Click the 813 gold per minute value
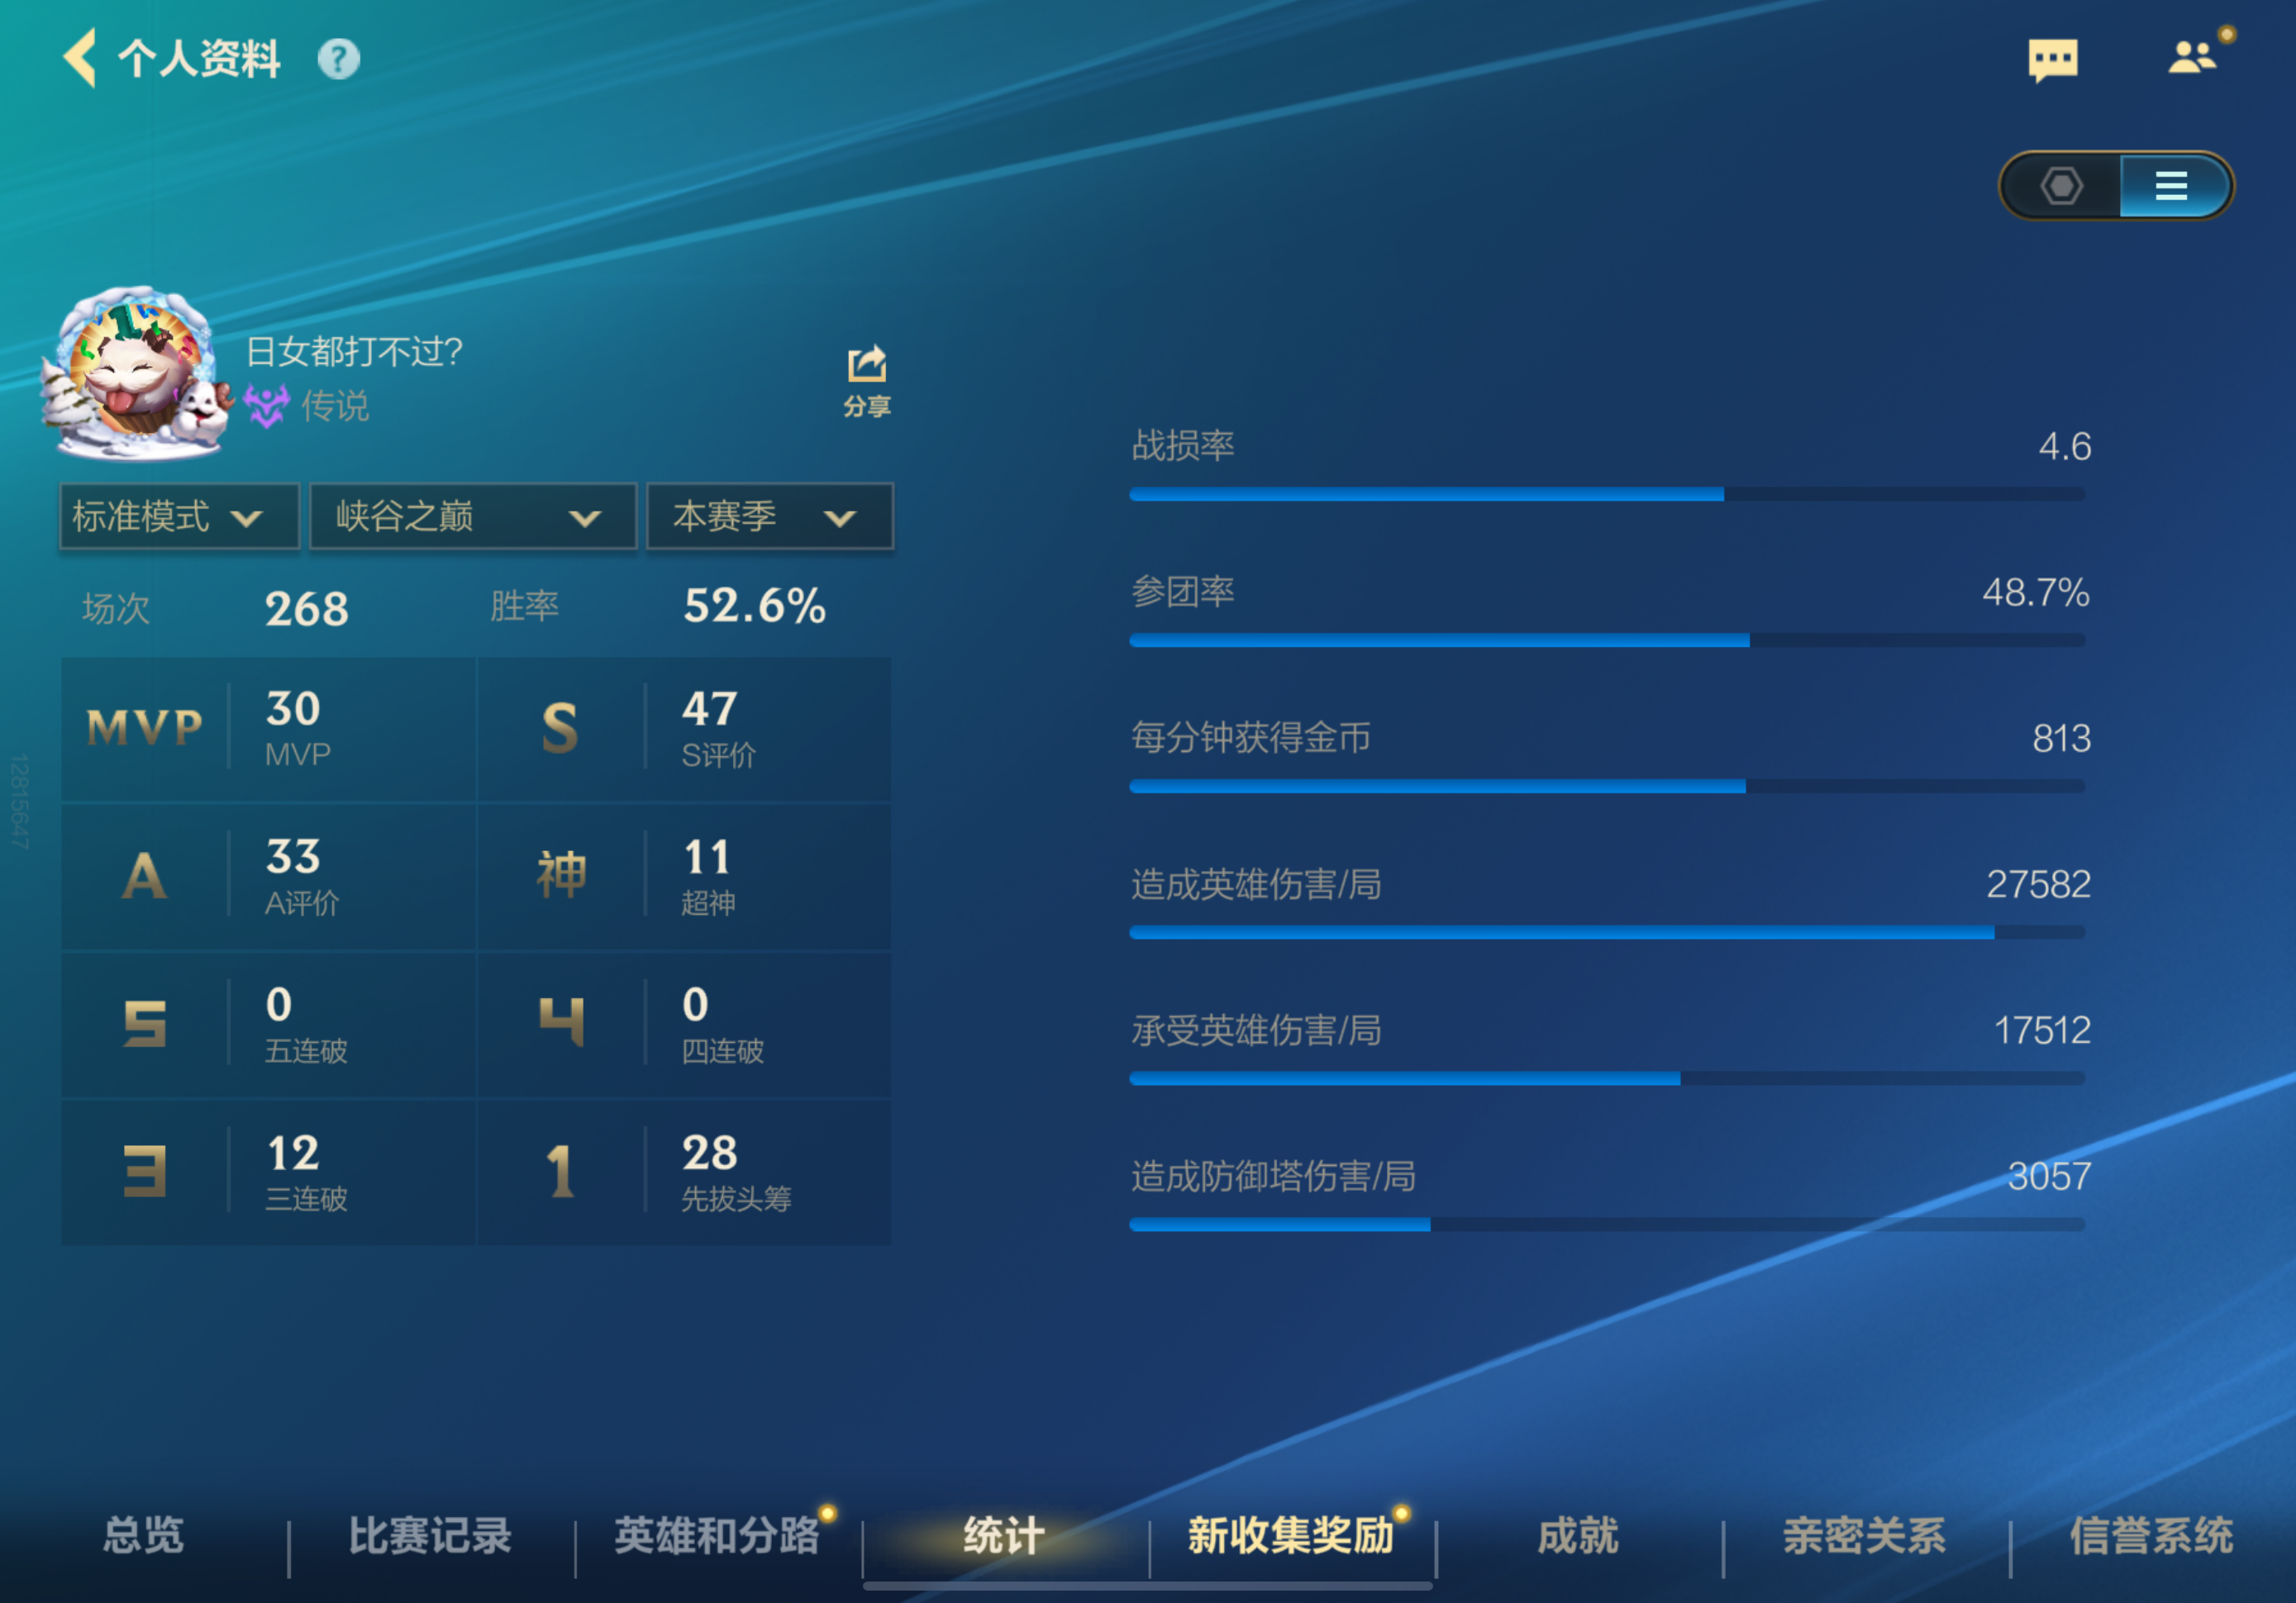 pyautogui.click(x=2061, y=738)
